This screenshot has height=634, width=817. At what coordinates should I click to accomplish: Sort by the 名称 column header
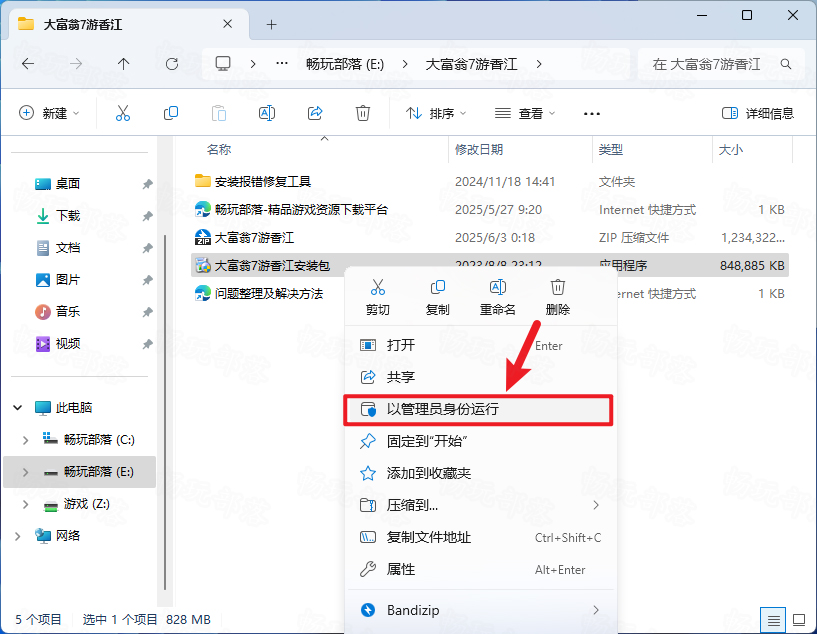(x=219, y=150)
